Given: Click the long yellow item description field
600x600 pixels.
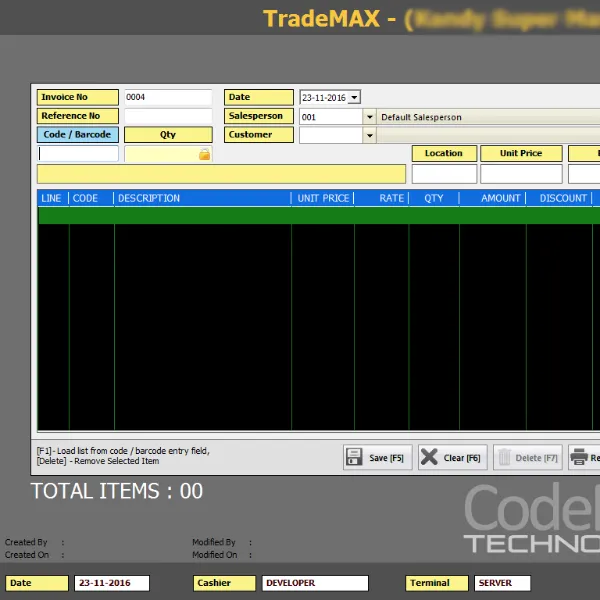Looking at the screenshot, I should click(x=221, y=174).
